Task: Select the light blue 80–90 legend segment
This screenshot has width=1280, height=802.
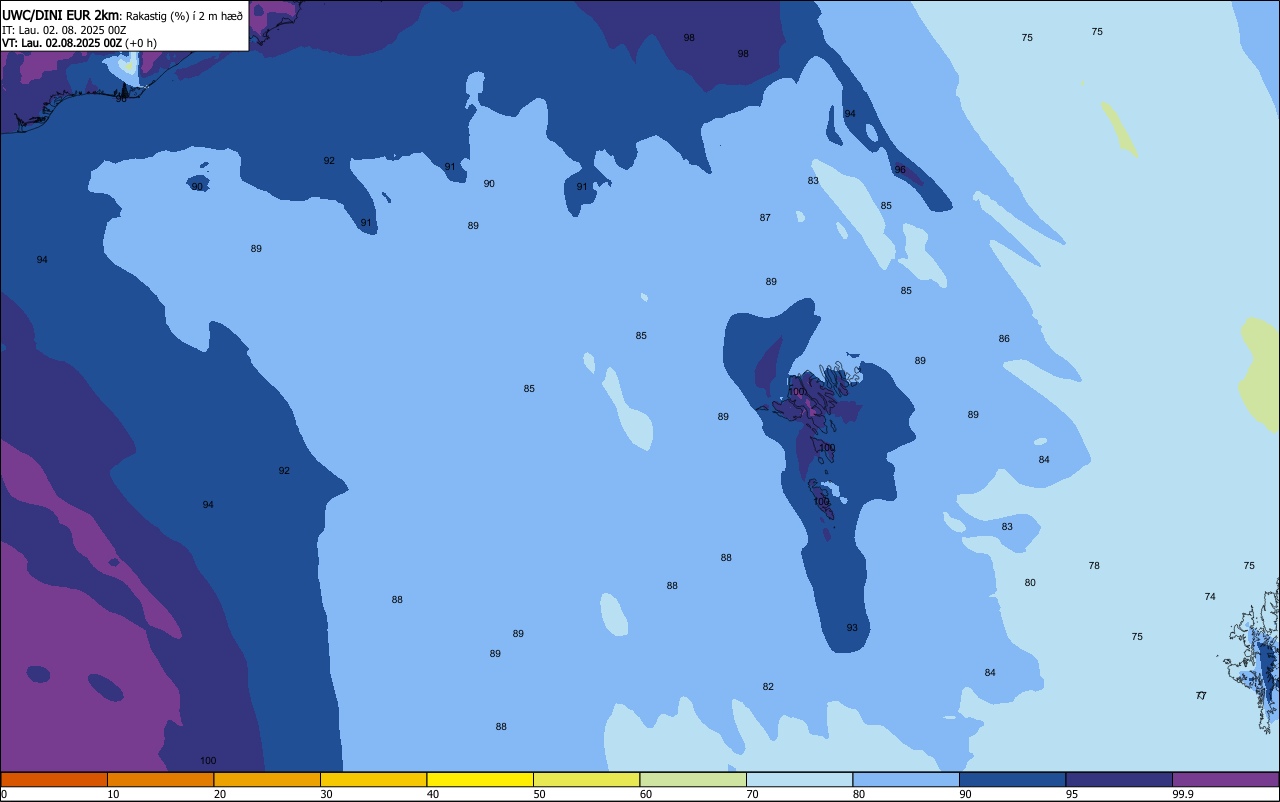Action: 906,779
